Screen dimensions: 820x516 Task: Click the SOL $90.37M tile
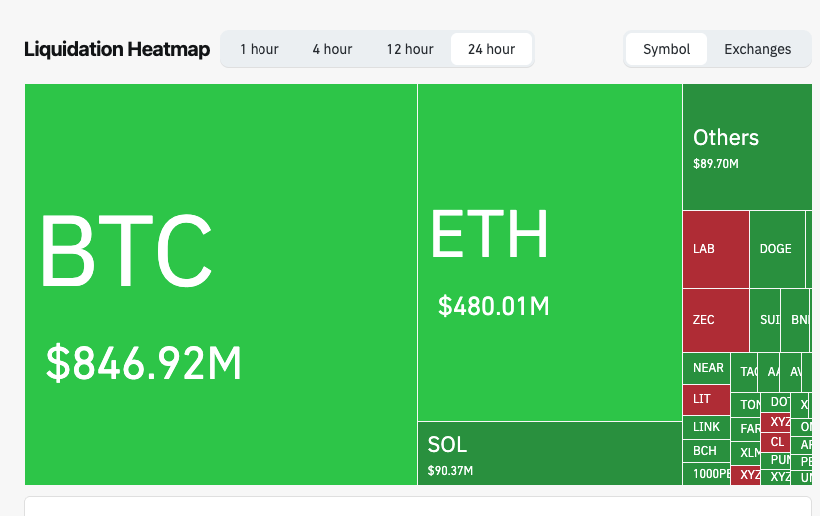(550, 453)
